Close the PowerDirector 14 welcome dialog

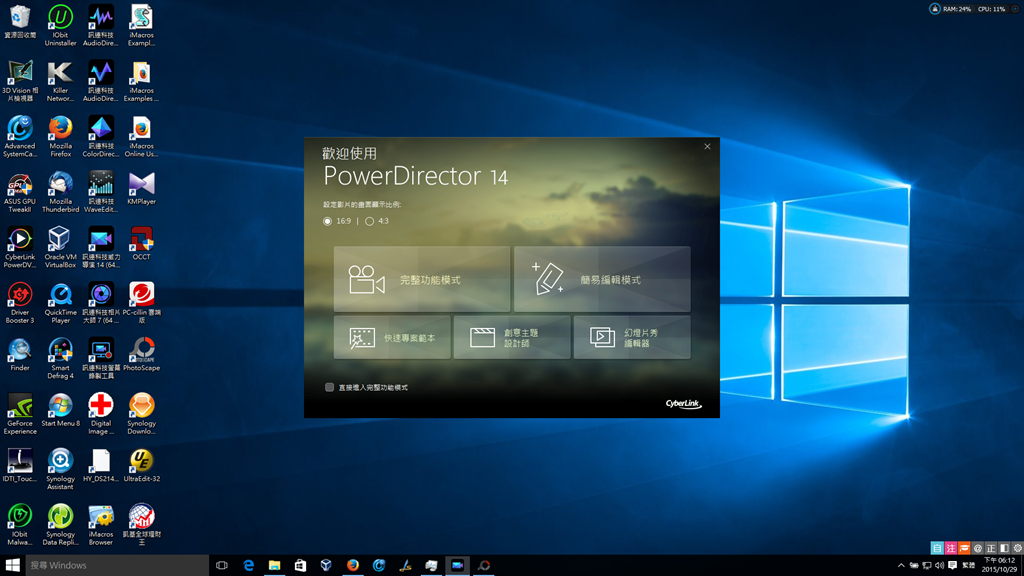click(x=707, y=147)
